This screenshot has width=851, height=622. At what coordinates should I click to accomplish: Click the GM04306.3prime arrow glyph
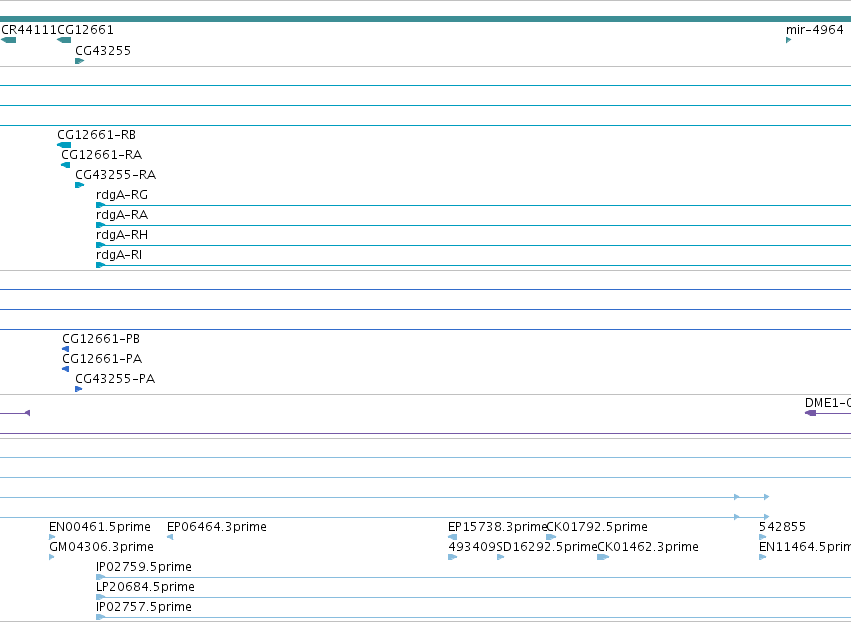click(x=52, y=557)
